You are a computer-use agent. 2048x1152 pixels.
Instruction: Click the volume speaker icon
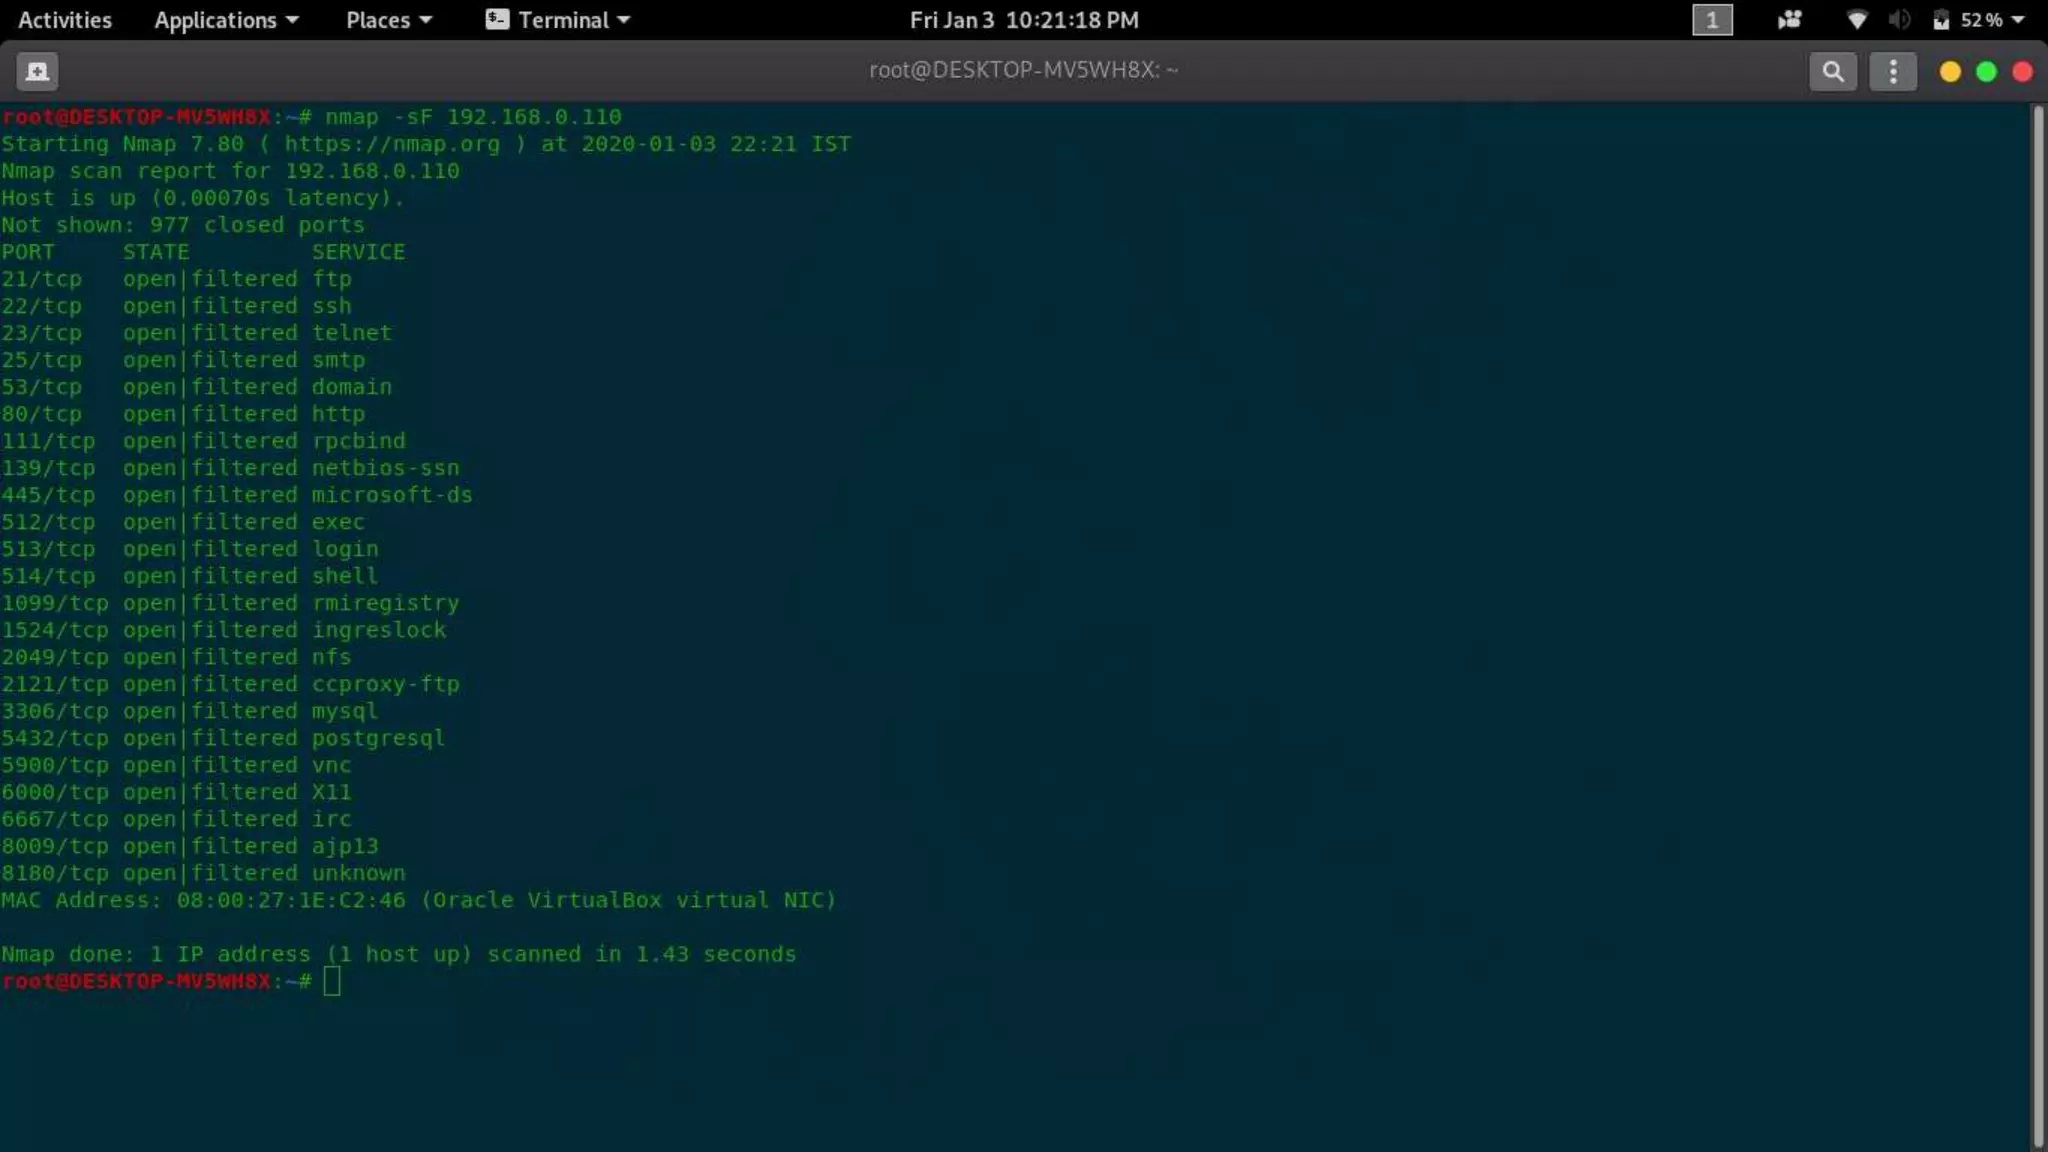click(1899, 20)
